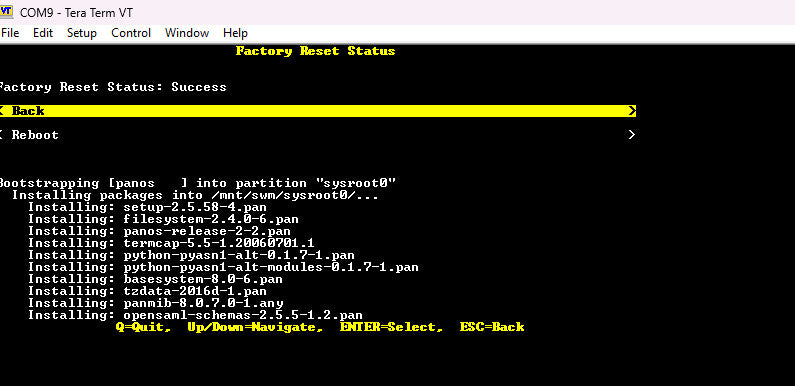Open the Window menu
This screenshot has height=386, width=795.
coord(187,33)
